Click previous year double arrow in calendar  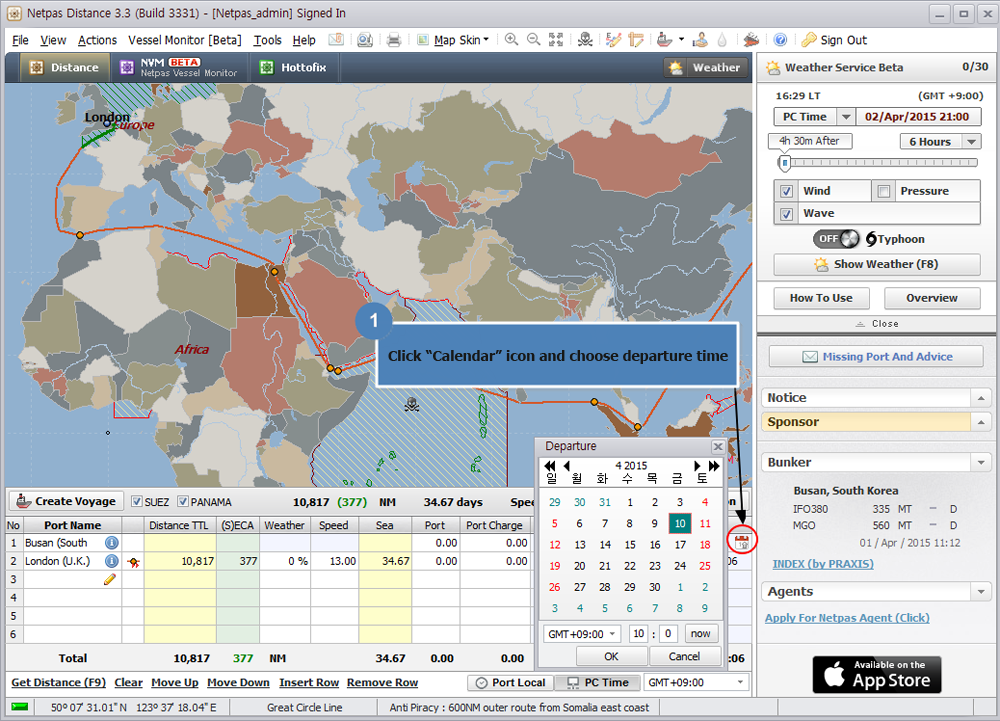550,466
